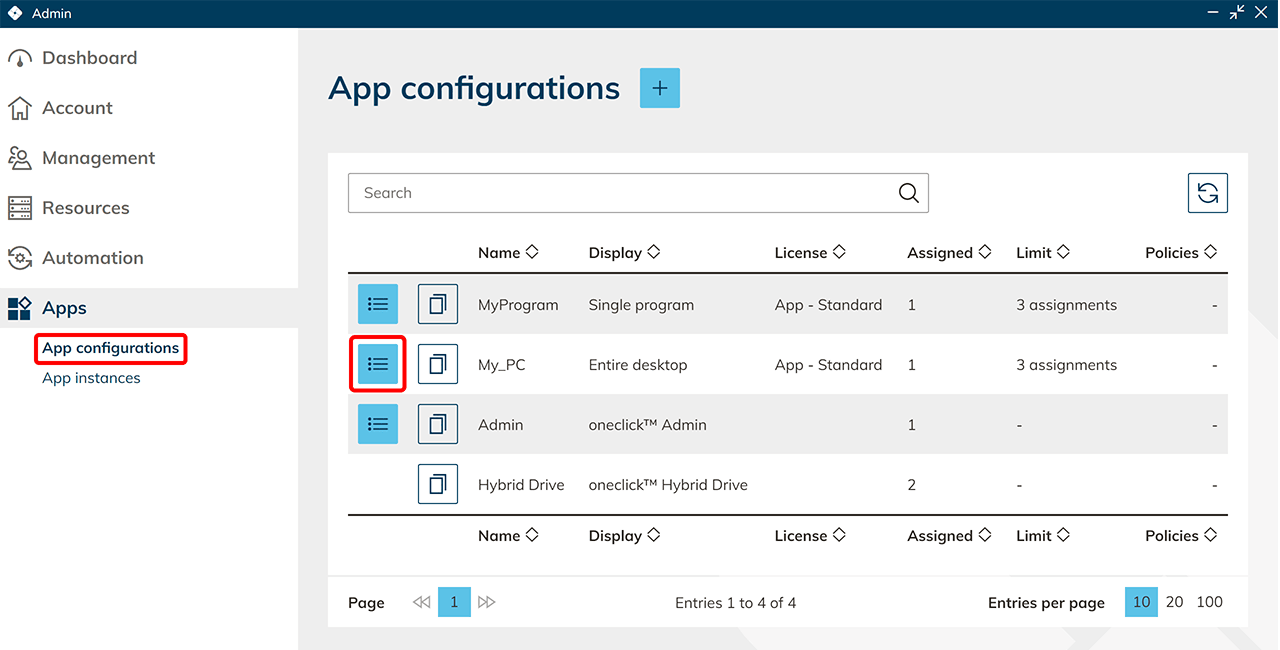This screenshot has width=1280, height=650.
Task: Sort table by Name column header
Action: [x=508, y=253]
